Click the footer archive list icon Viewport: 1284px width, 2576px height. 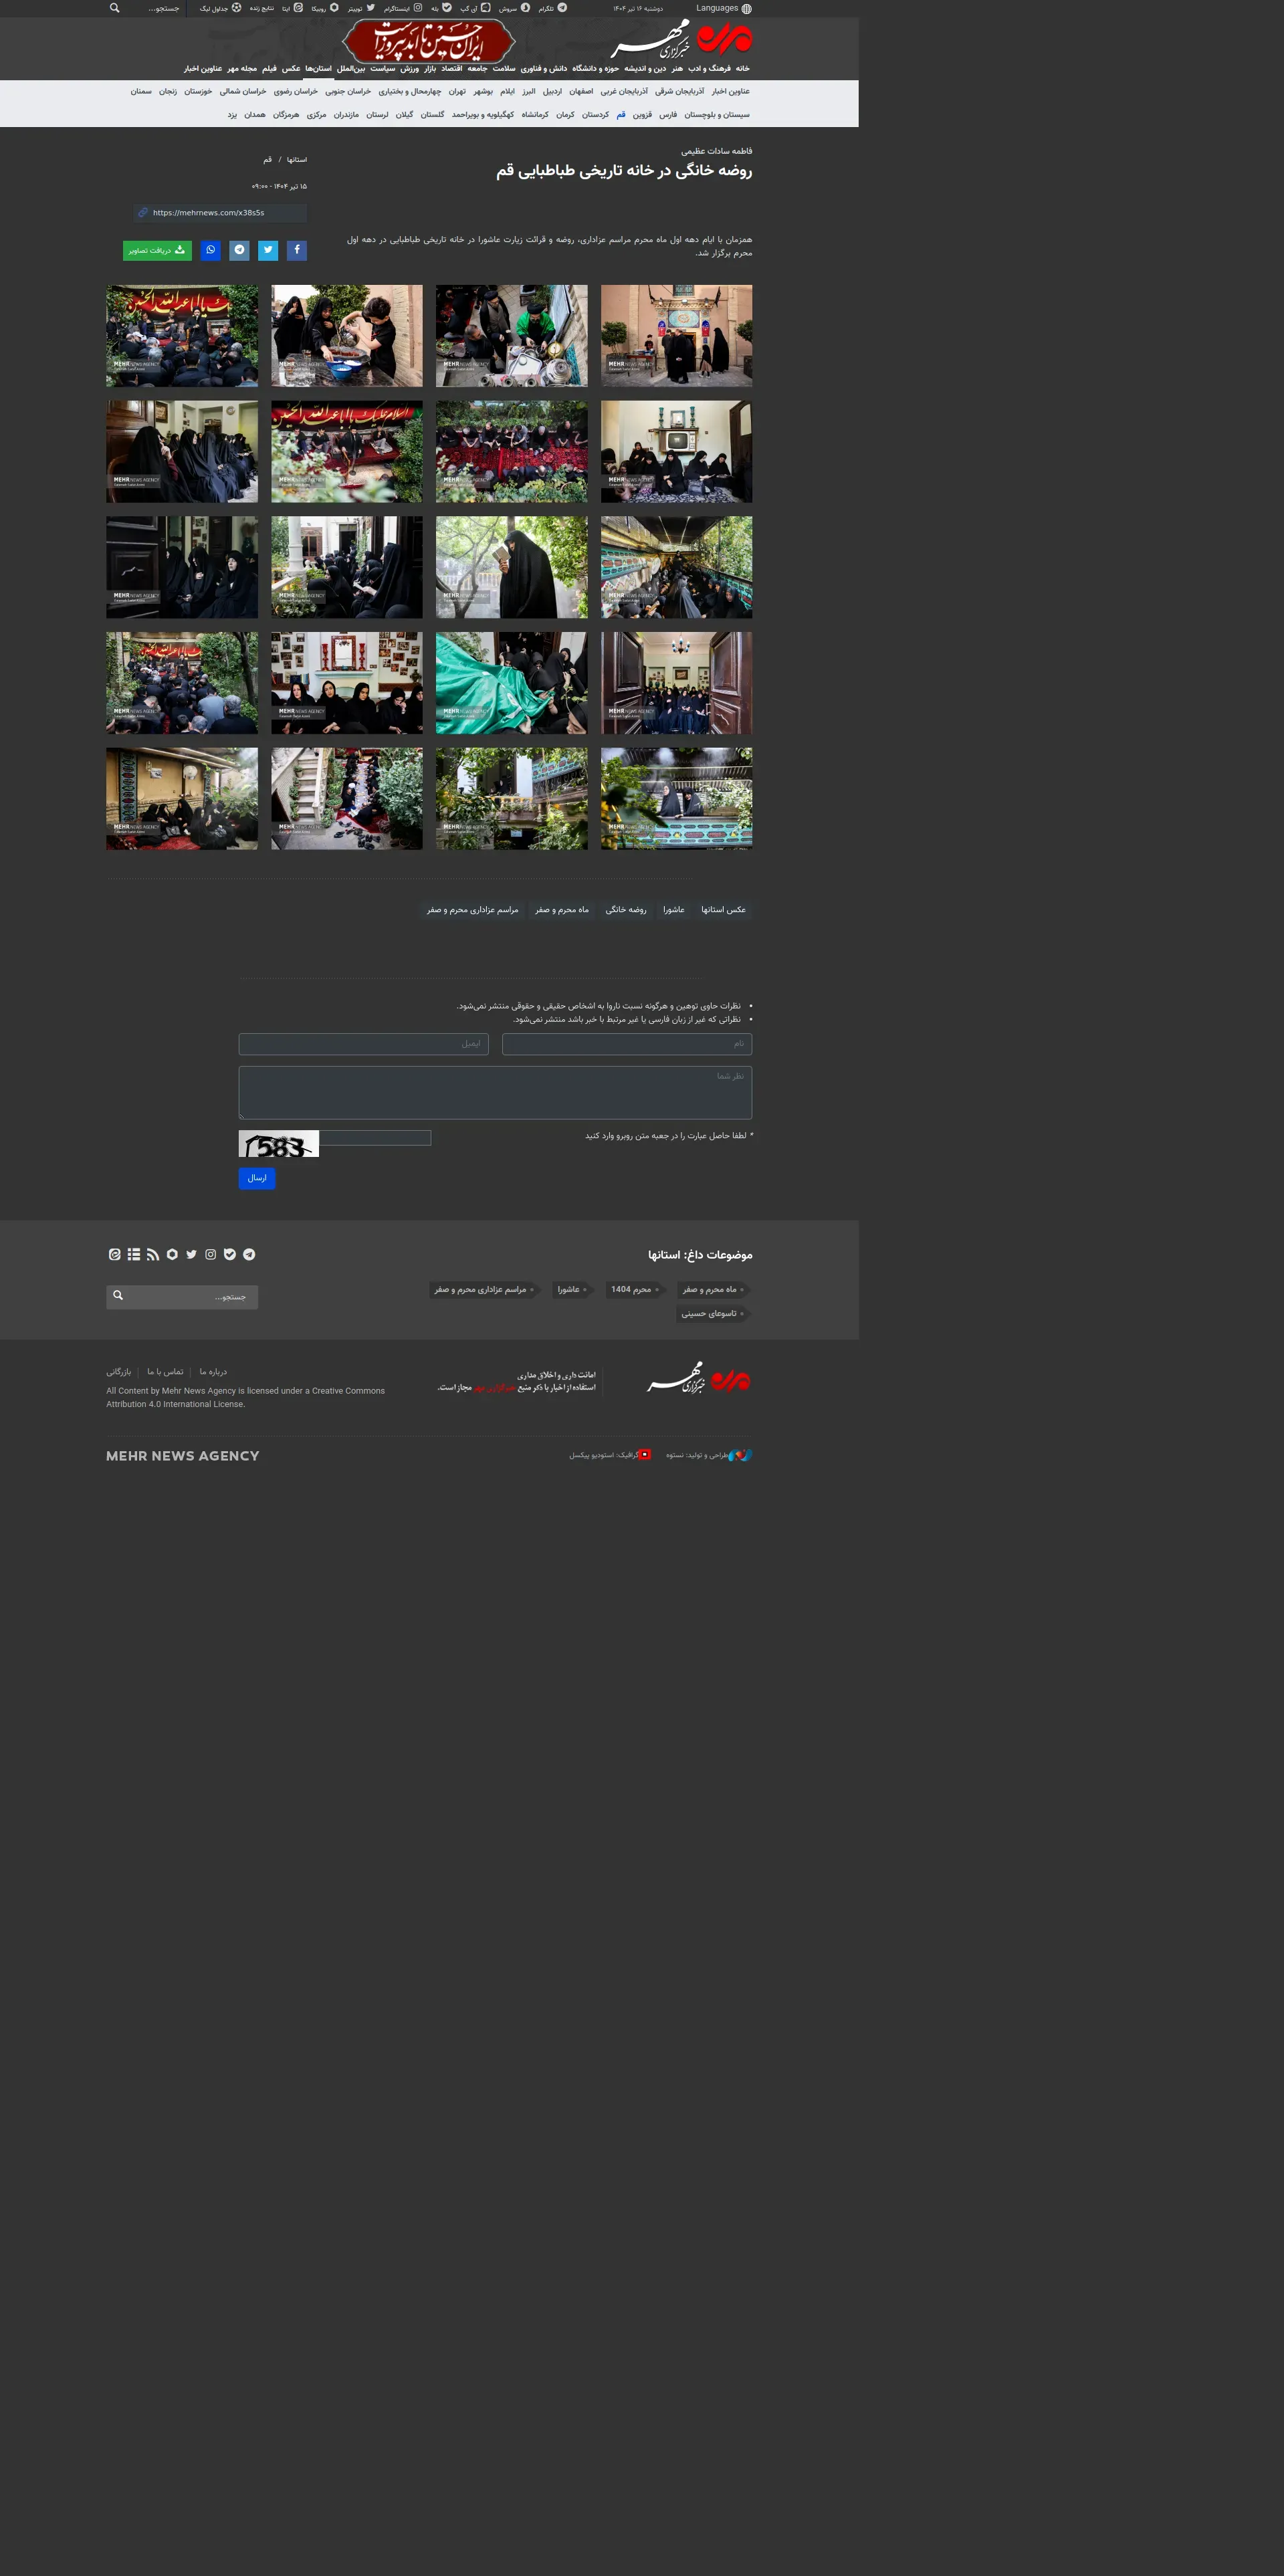[134, 1254]
